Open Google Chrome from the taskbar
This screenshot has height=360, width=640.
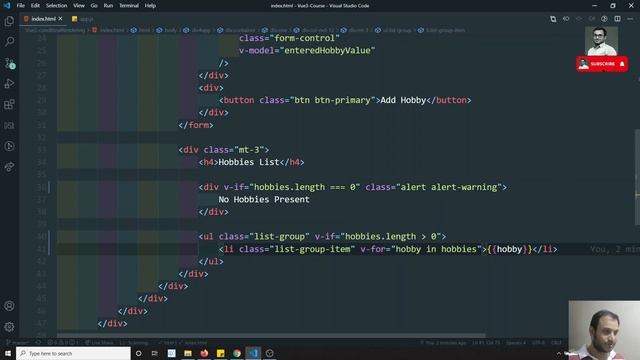237,353
